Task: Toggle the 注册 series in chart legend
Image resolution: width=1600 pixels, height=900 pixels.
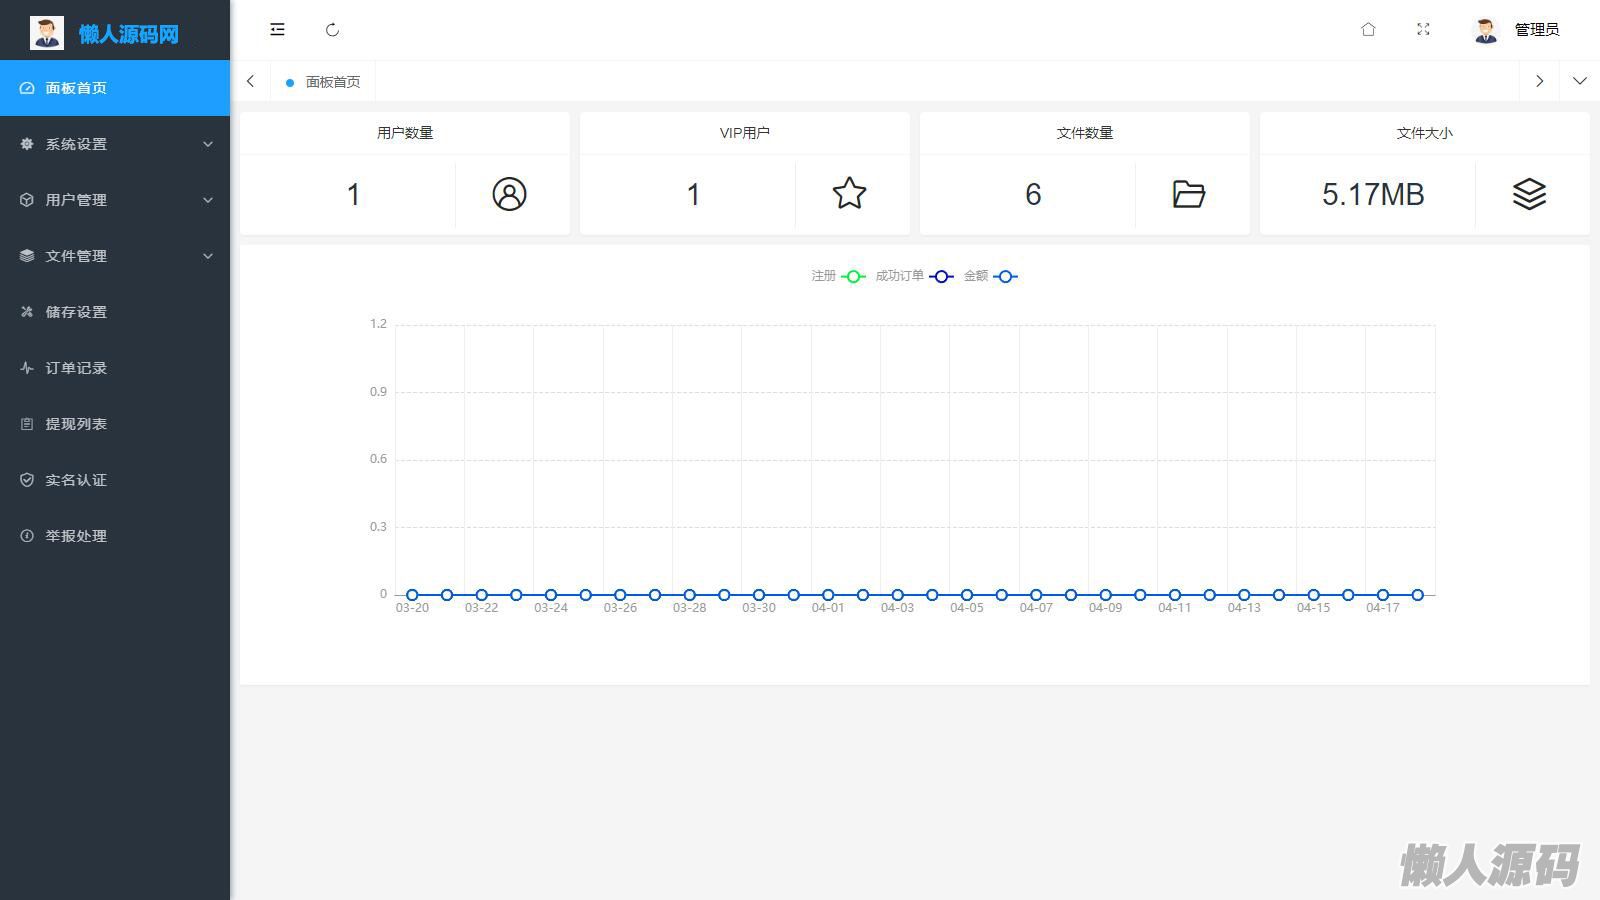Action: pos(838,276)
